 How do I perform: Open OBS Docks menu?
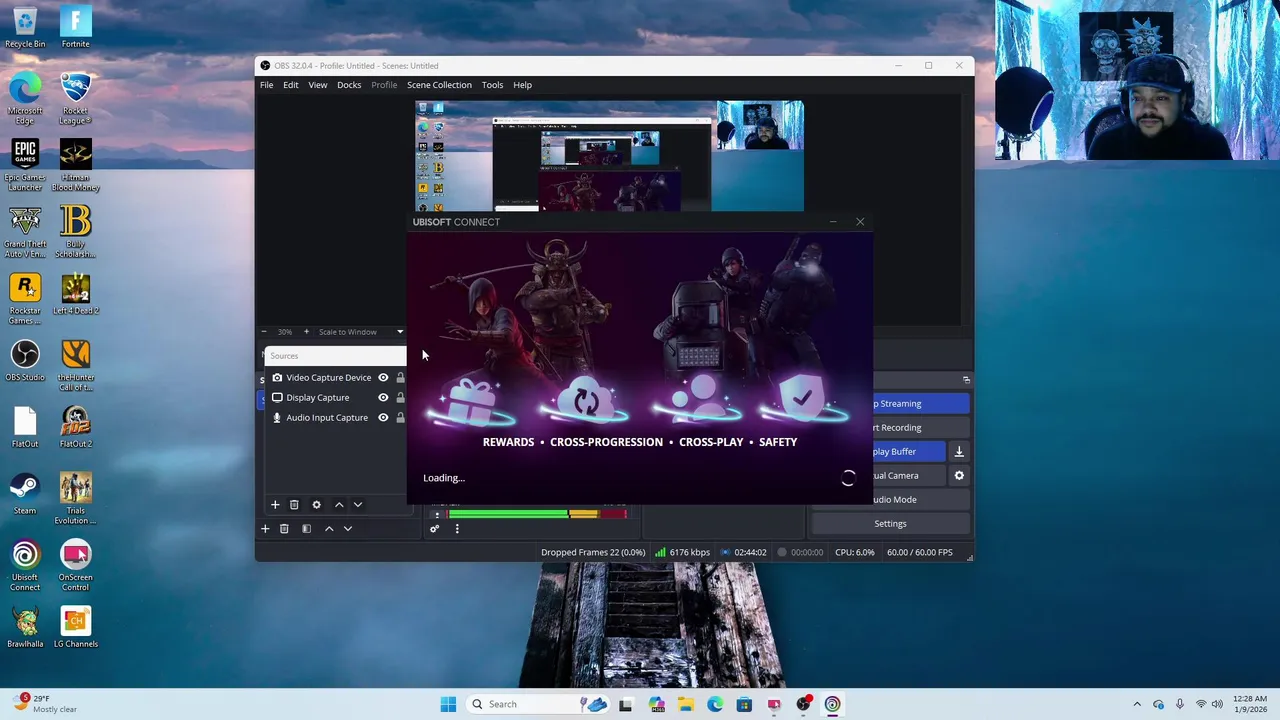pyautogui.click(x=349, y=85)
